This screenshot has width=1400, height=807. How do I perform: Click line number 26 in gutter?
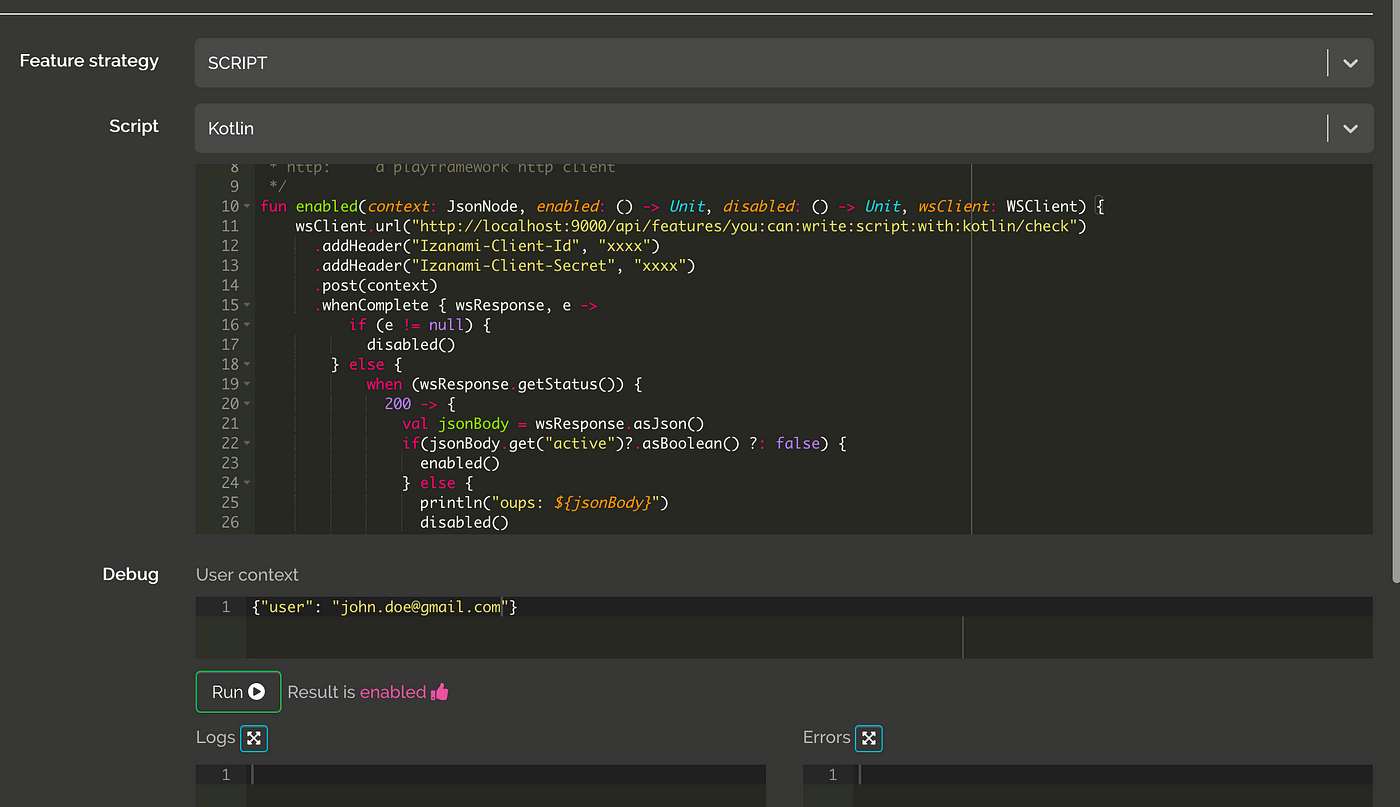[x=230, y=522]
